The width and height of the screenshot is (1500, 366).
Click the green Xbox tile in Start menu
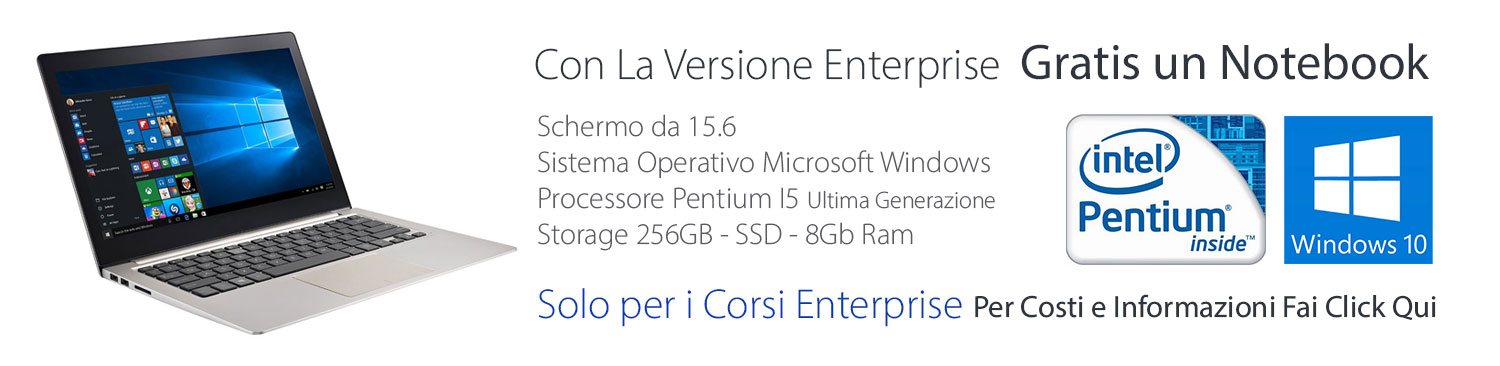[150, 189]
